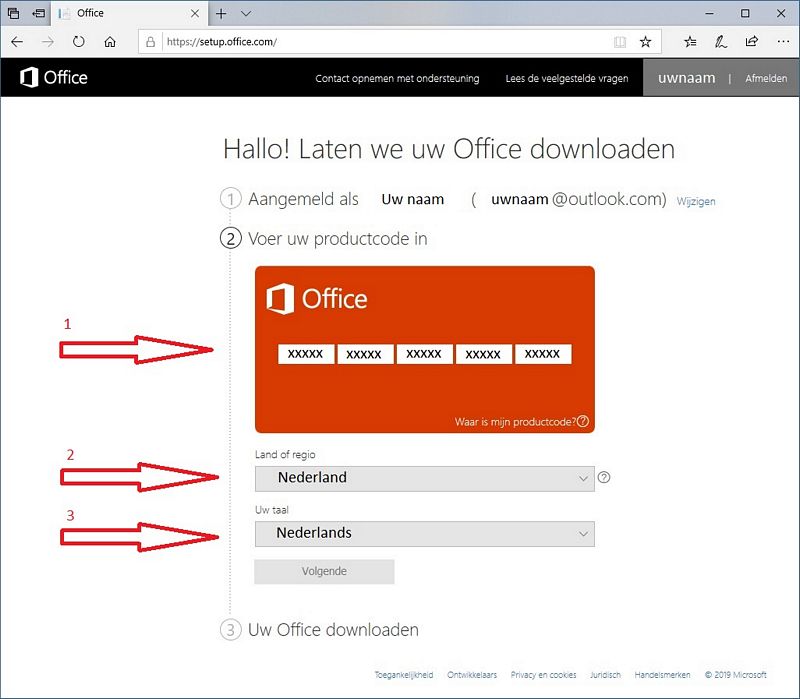The height and width of the screenshot is (699, 800).
Task: Open Juridisch footer link
Action: tap(605, 675)
